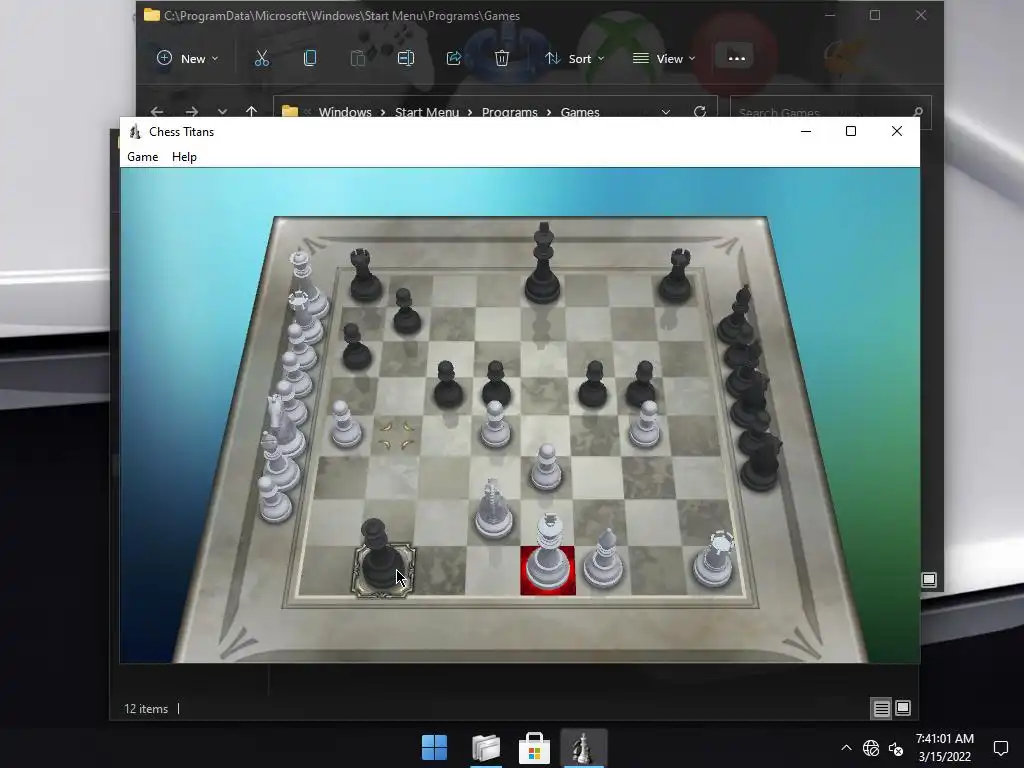Switch Explorer to details view layout

click(x=882, y=709)
